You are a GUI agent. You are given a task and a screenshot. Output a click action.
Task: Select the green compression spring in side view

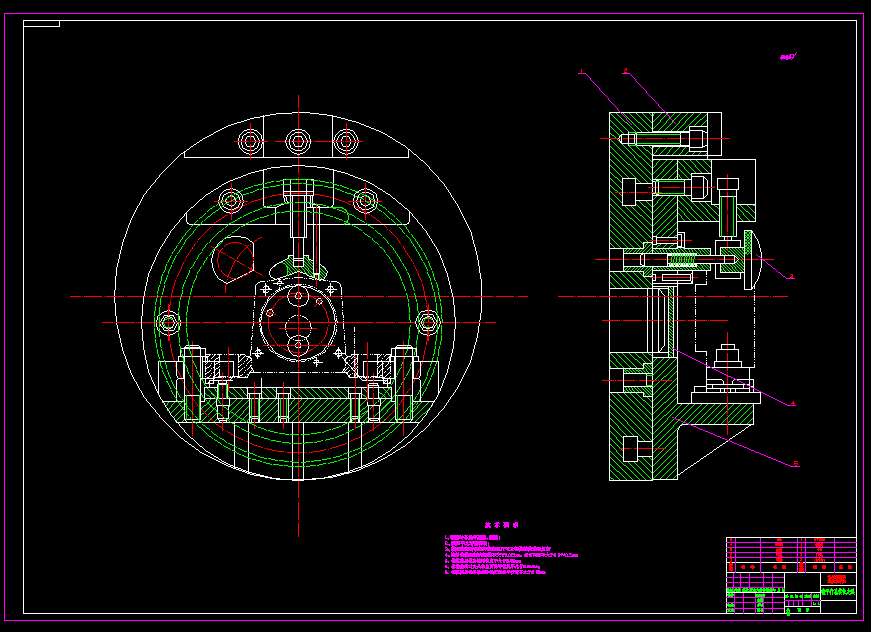(682, 259)
